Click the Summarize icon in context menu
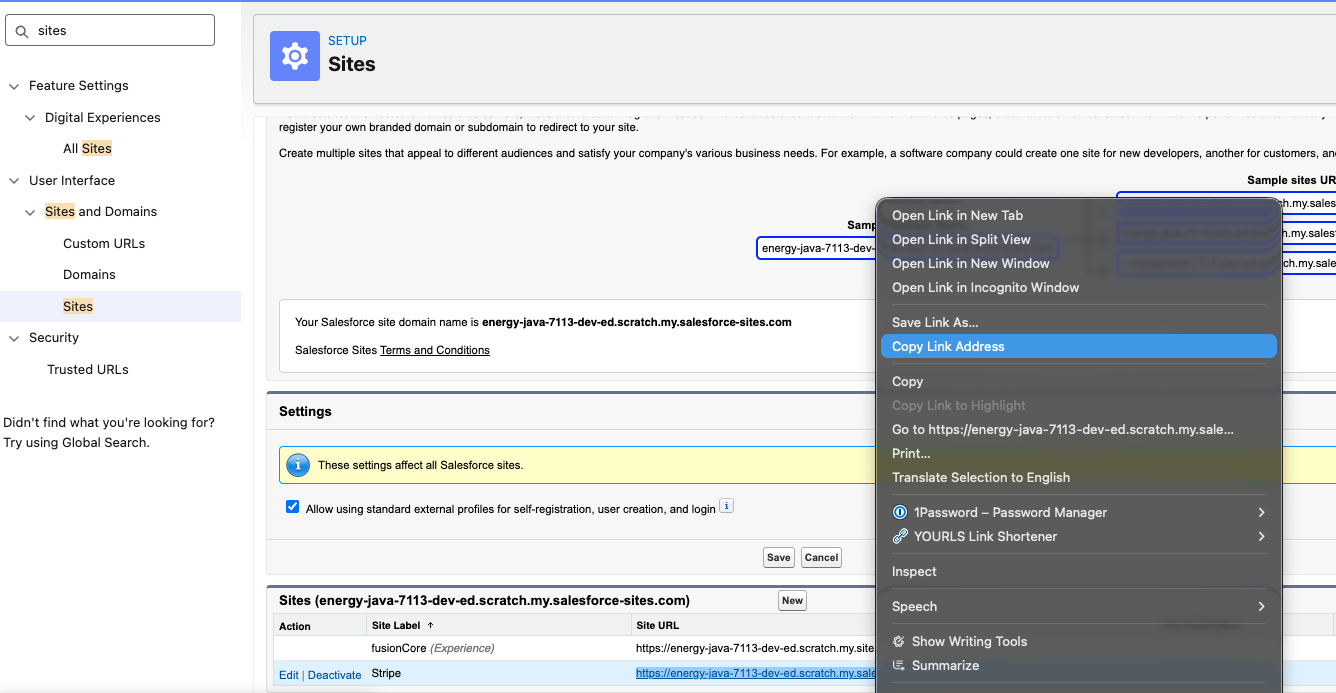Viewport: 1336px width, 693px height. pyautogui.click(x=900, y=665)
